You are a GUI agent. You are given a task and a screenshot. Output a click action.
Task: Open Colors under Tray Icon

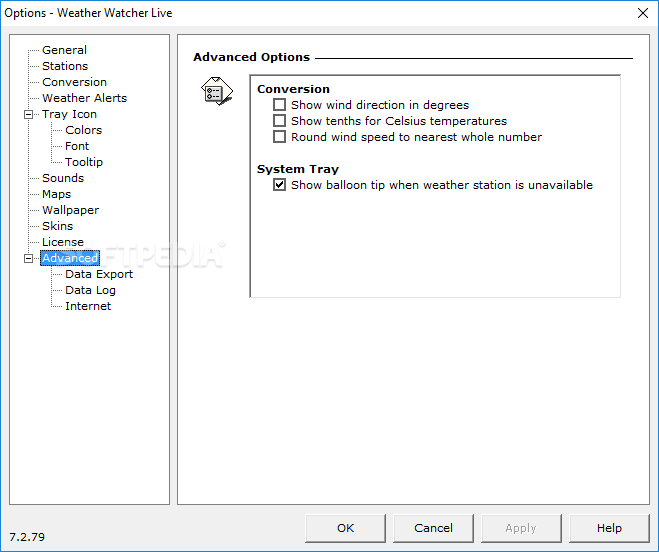click(83, 130)
